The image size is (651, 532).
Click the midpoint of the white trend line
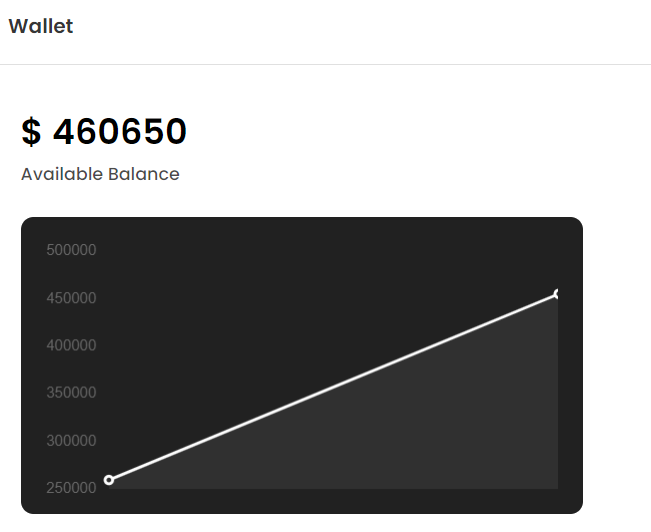point(333,387)
